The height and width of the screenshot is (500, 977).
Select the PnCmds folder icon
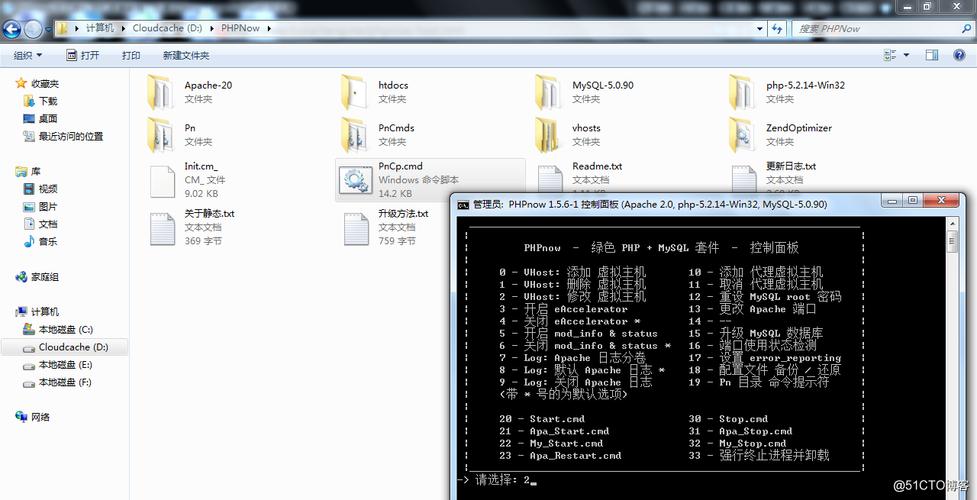[354, 135]
